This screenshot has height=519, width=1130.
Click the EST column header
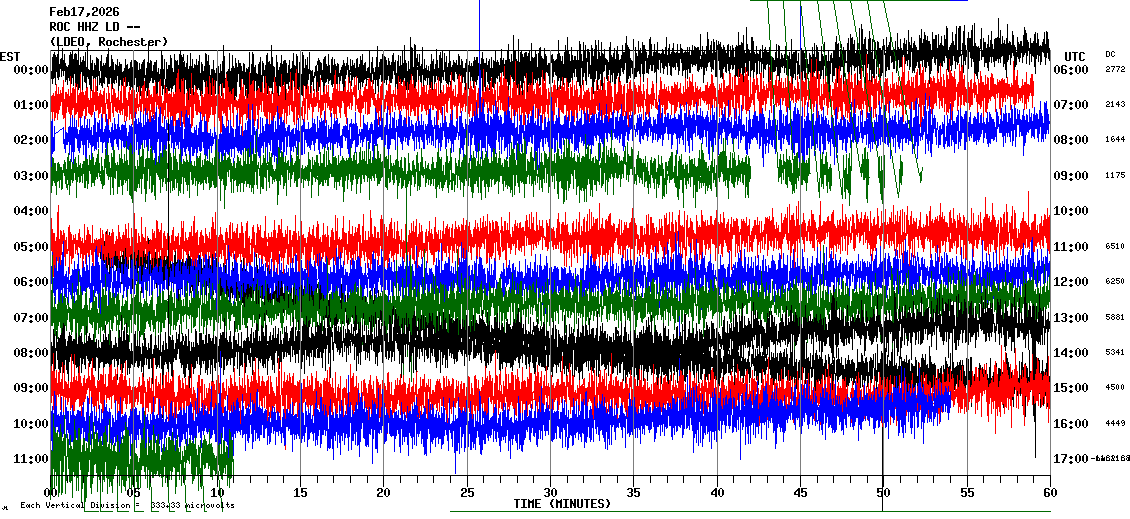pyautogui.click(x=10, y=56)
